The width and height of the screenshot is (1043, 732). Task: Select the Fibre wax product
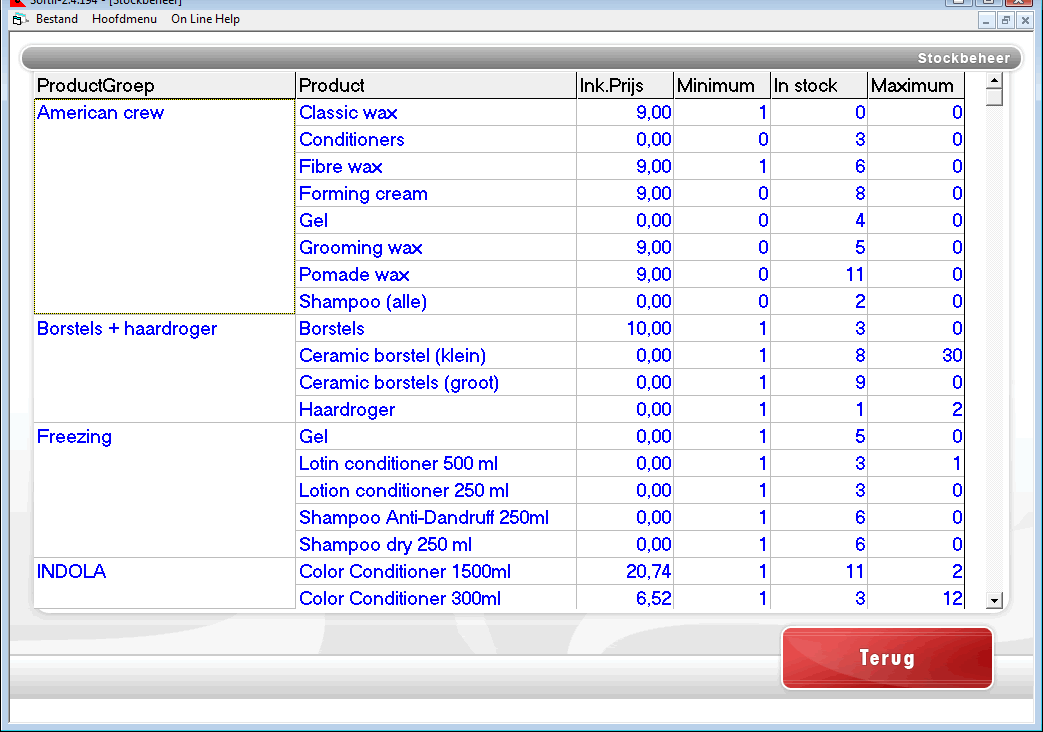point(436,166)
